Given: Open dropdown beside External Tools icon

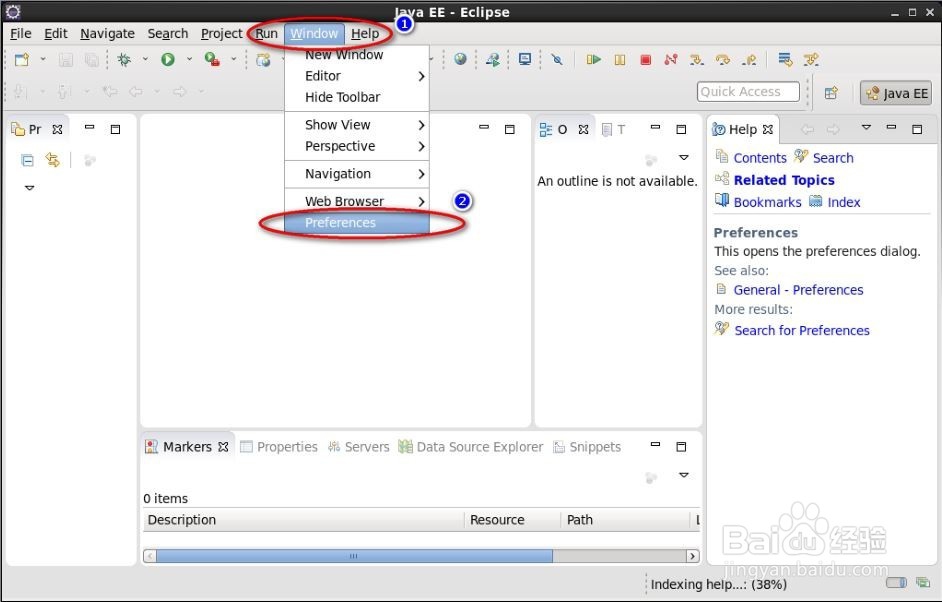Looking at the screenshot, I should pyautogui.click(x=233, y=59).
